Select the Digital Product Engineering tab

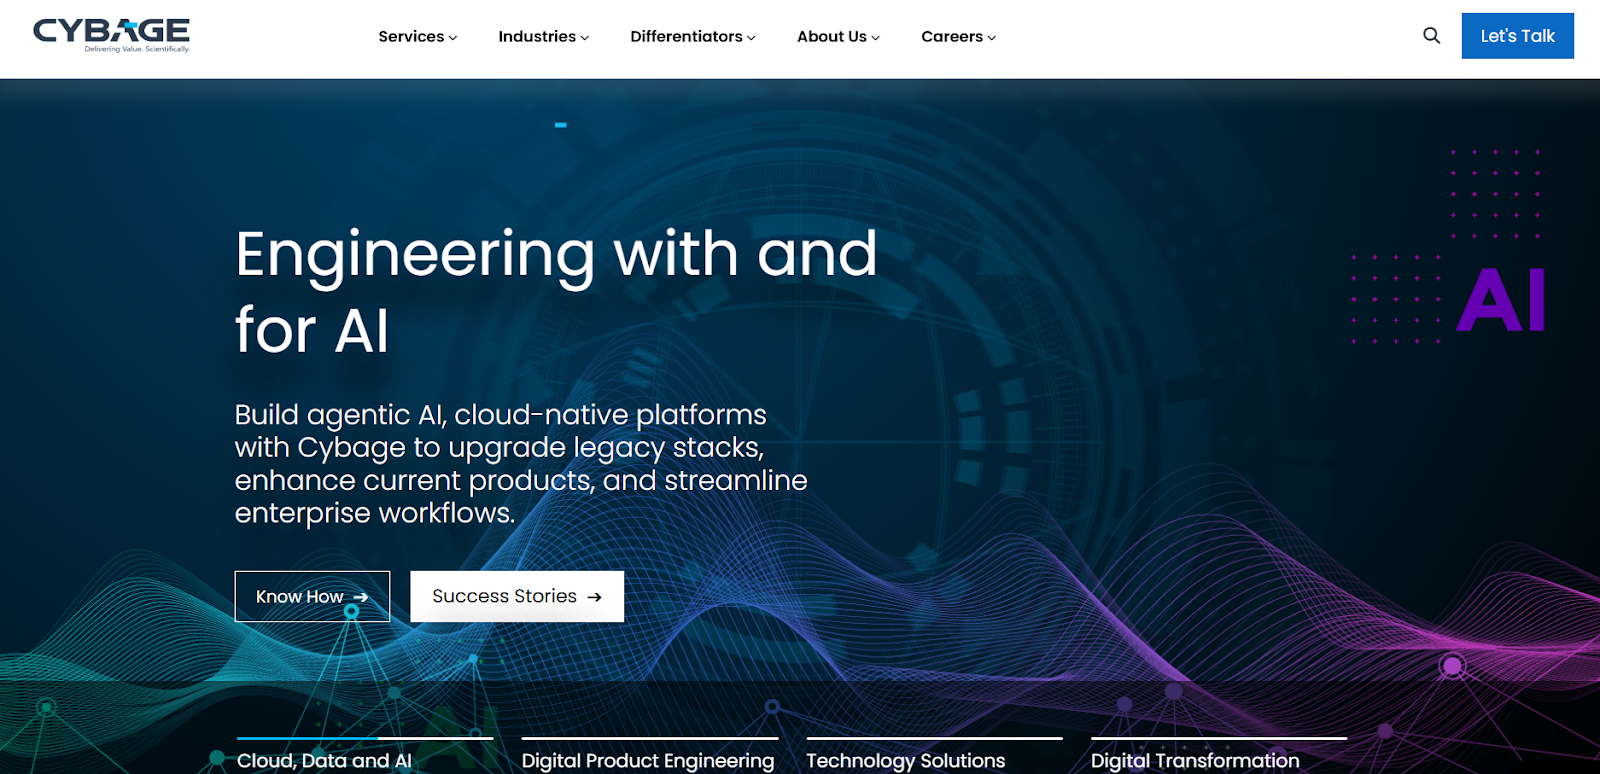[649, 756]
